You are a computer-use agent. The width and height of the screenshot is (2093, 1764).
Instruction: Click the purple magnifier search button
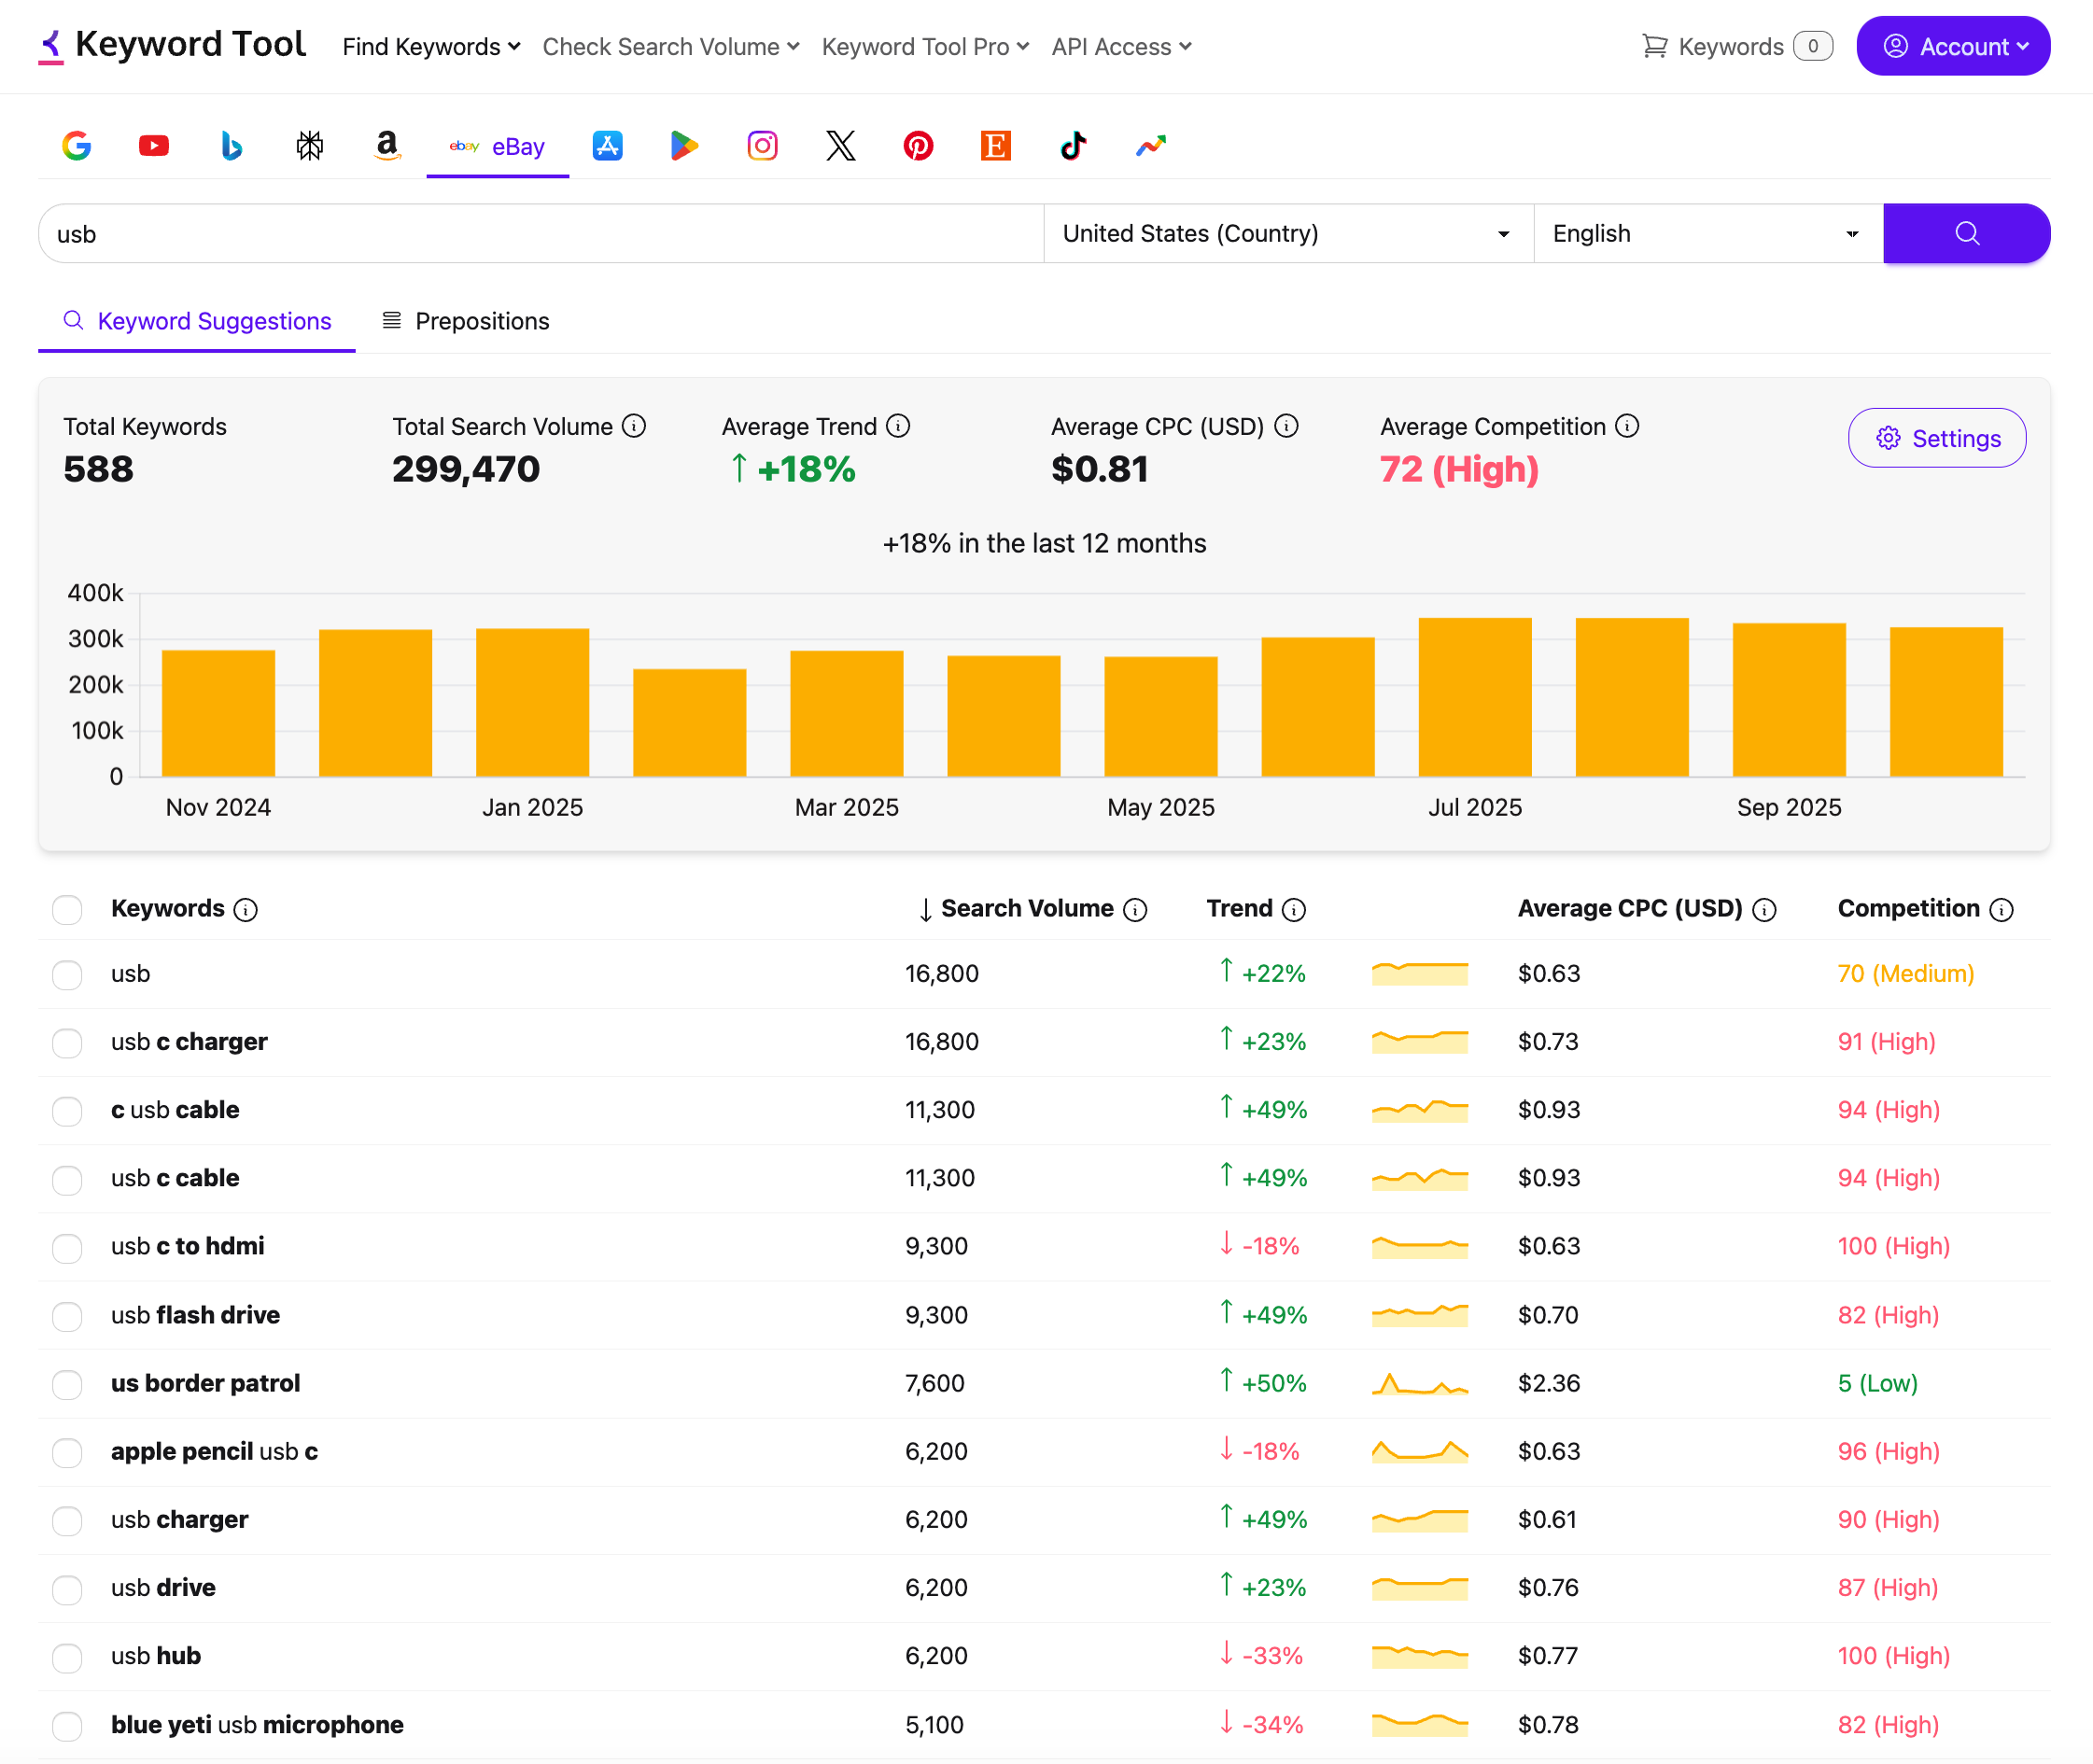click(x=1966, y=233)
